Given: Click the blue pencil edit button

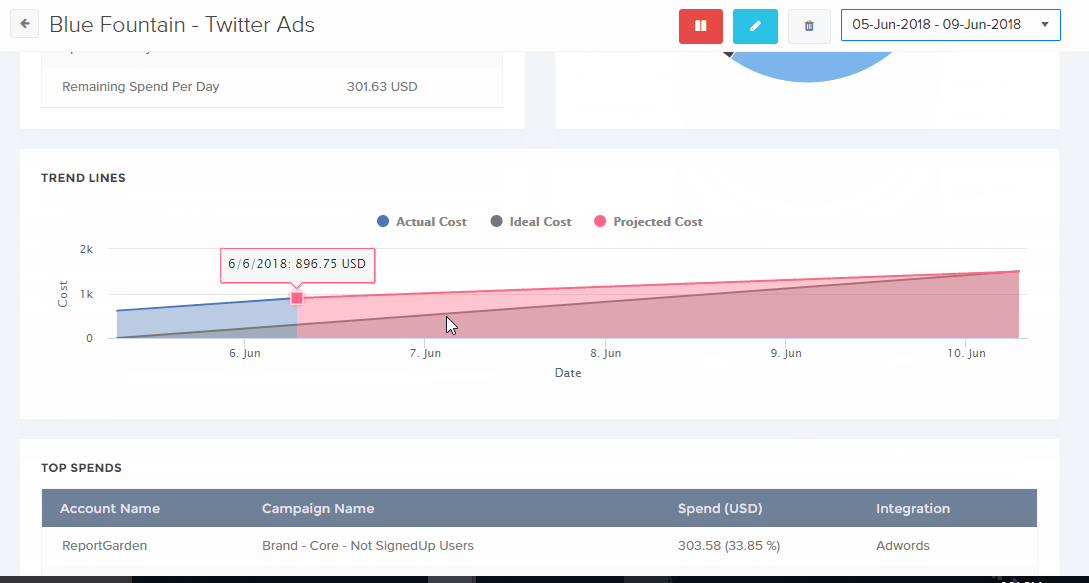Looking at the screenshot, I should point(755,26).
